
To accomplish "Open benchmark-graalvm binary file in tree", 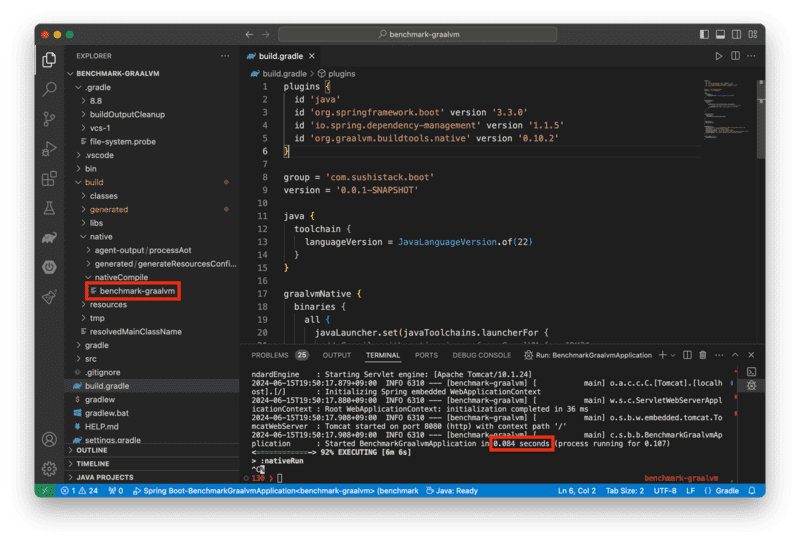I will (x=137, y=291).
